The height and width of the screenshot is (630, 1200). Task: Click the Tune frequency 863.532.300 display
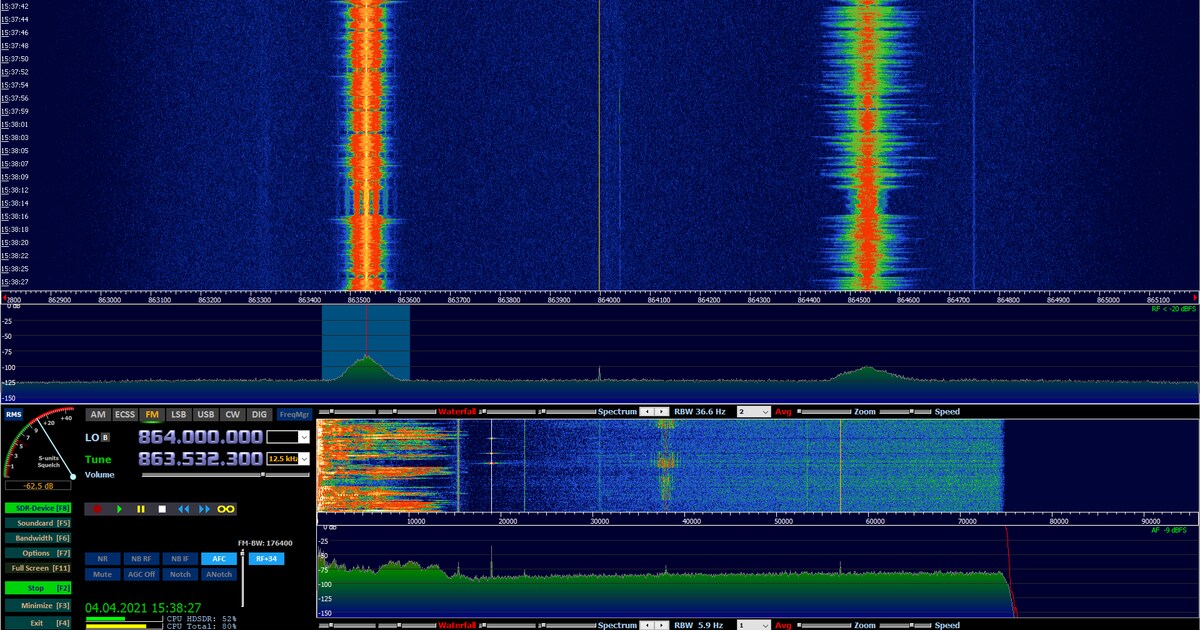[x=200, y=459]
